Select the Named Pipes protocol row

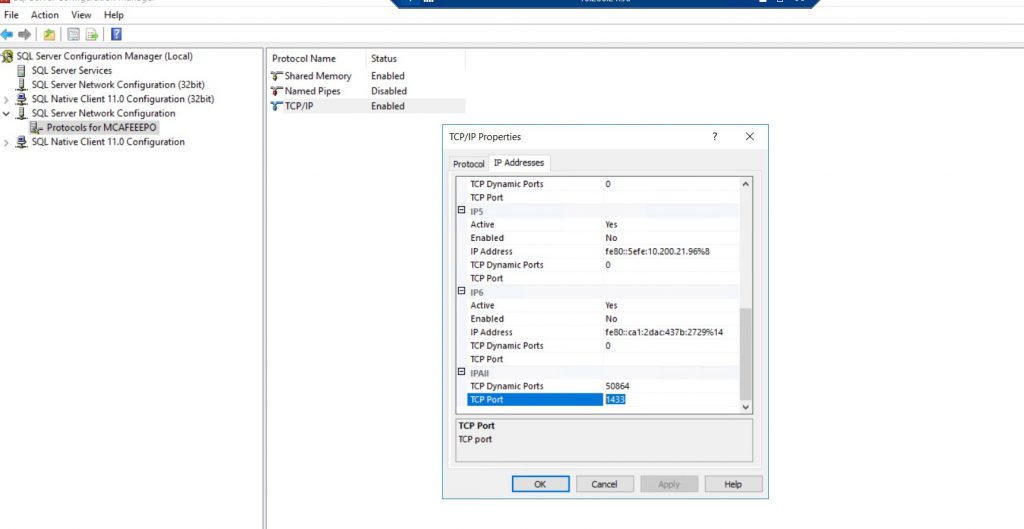(367, 91)
